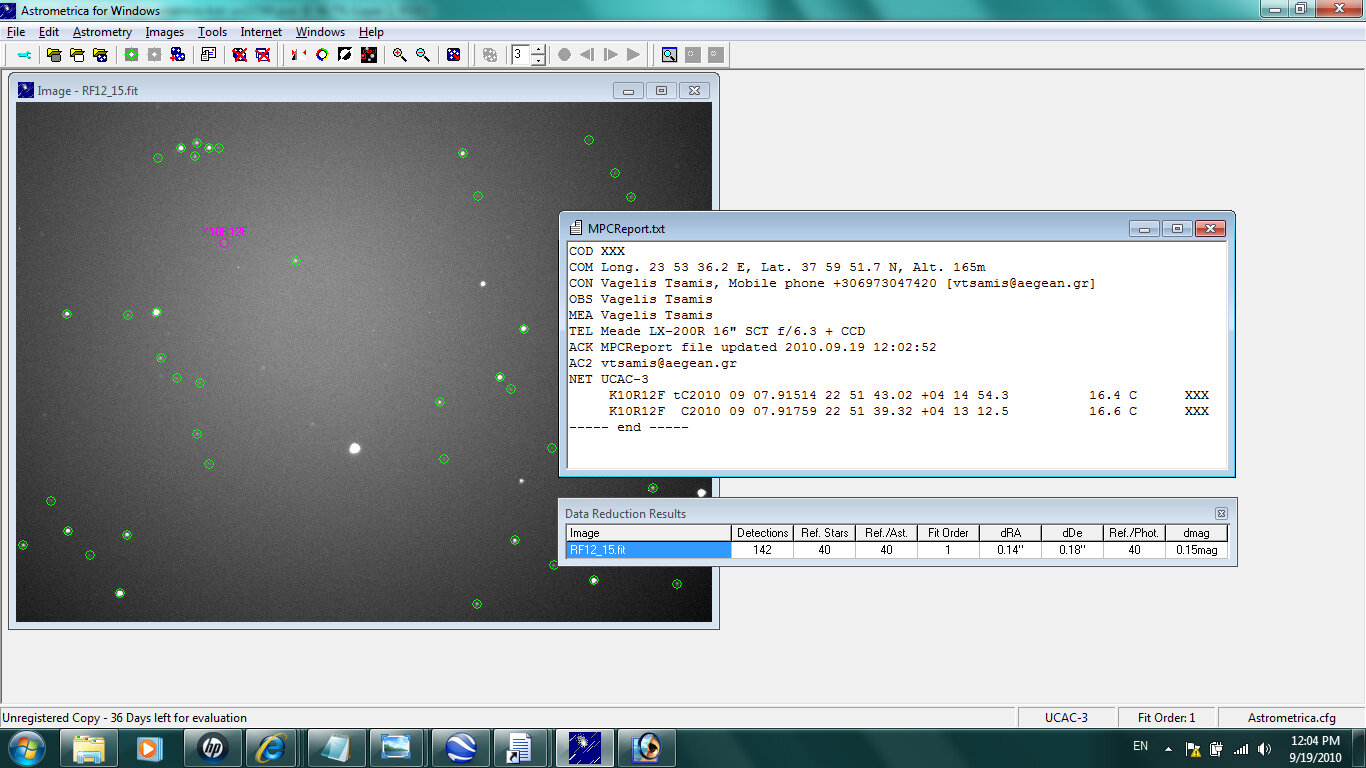The height and width of the screenshot is (768, 1366).
Task: Click the Stack Images blue-red toolbar icon
Action: point(177,55)
